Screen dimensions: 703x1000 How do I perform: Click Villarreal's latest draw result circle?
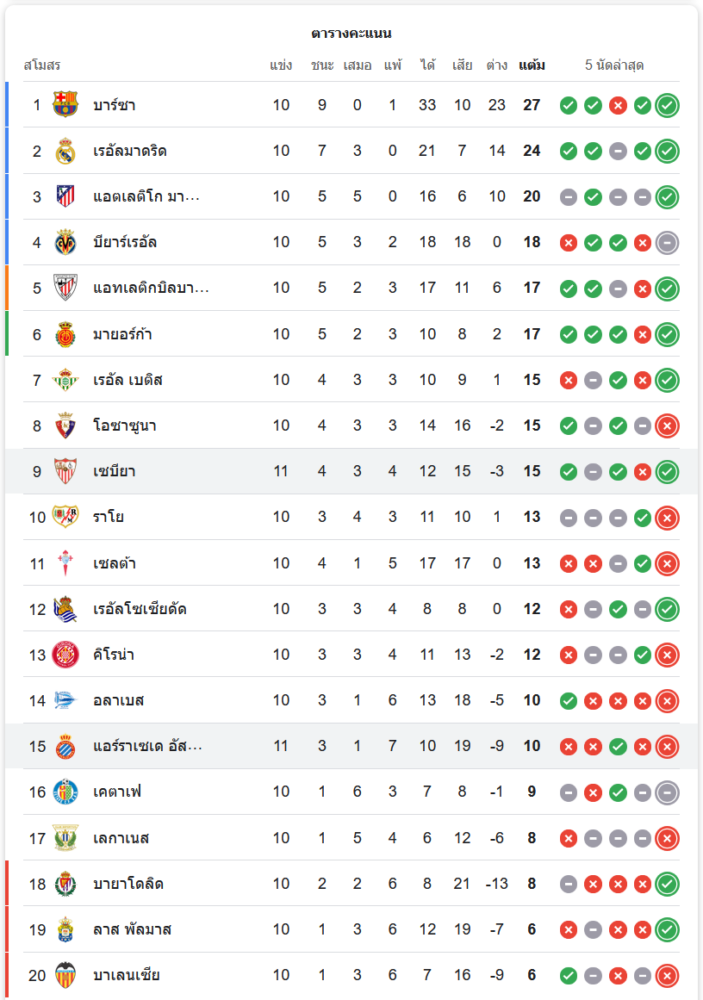click(x=667, y=242)
